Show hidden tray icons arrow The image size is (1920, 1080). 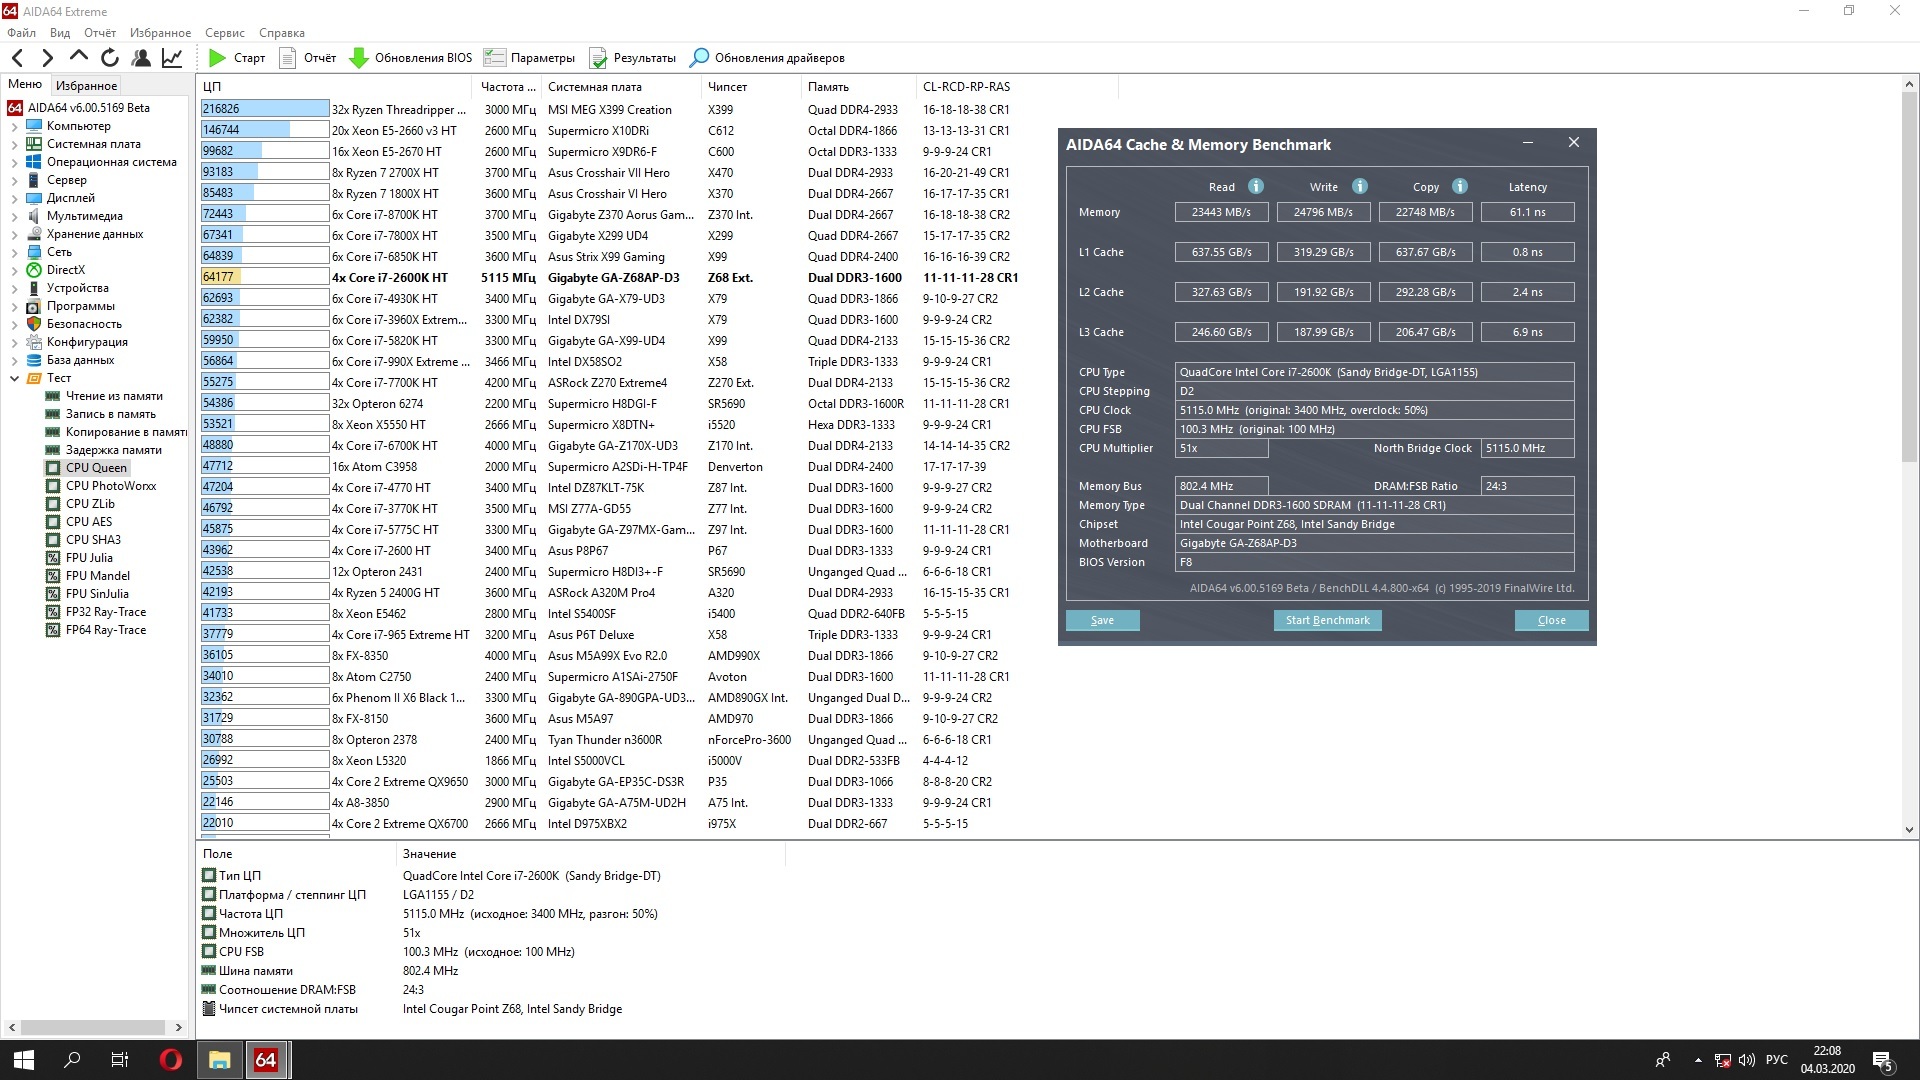[x=1697, y=1060]
